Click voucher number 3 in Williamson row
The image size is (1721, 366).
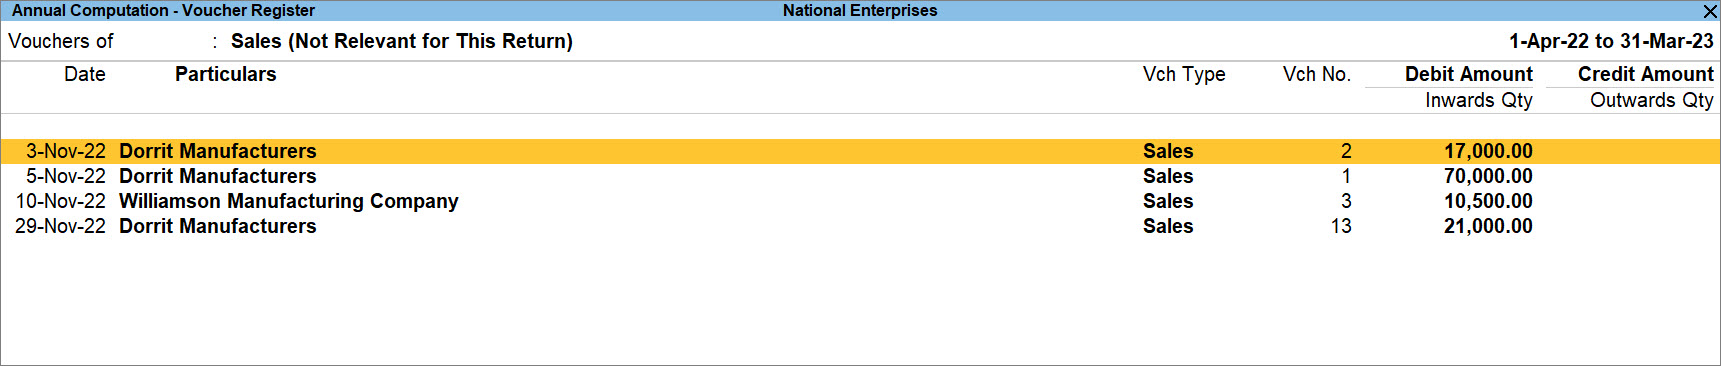(x=1346, y=201)
